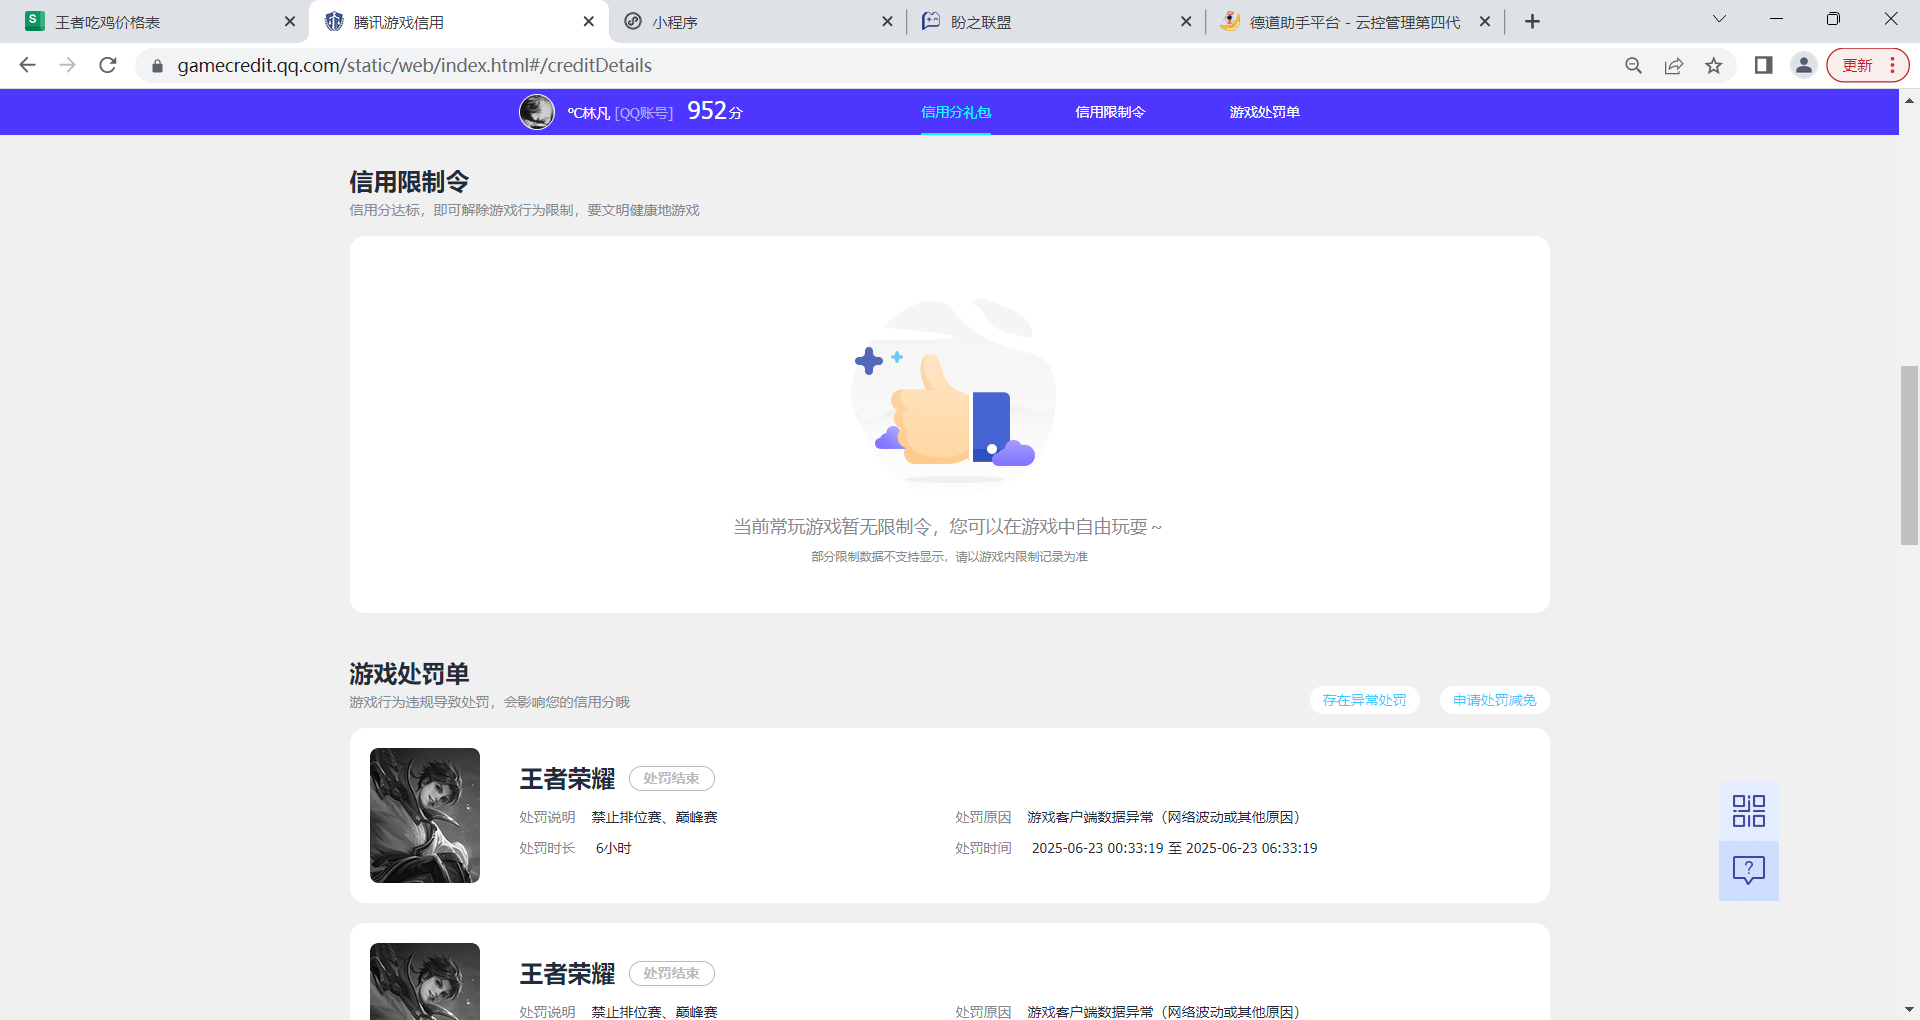Viewport: 1920px width, 1020px height.
Task: Open the browser side panel
Action: (1764, 65)
